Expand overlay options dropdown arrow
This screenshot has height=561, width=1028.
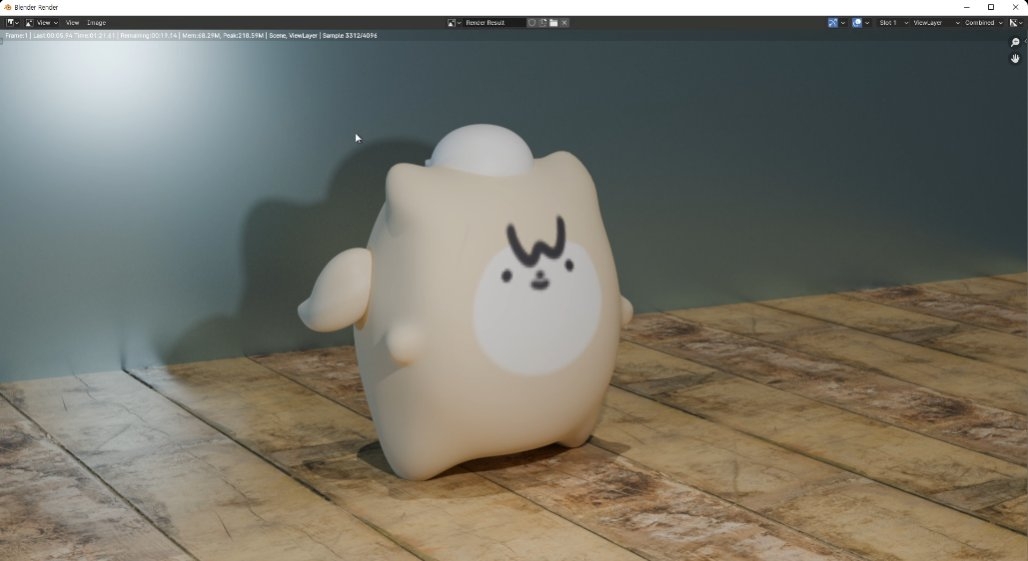(x=867, y=22)
